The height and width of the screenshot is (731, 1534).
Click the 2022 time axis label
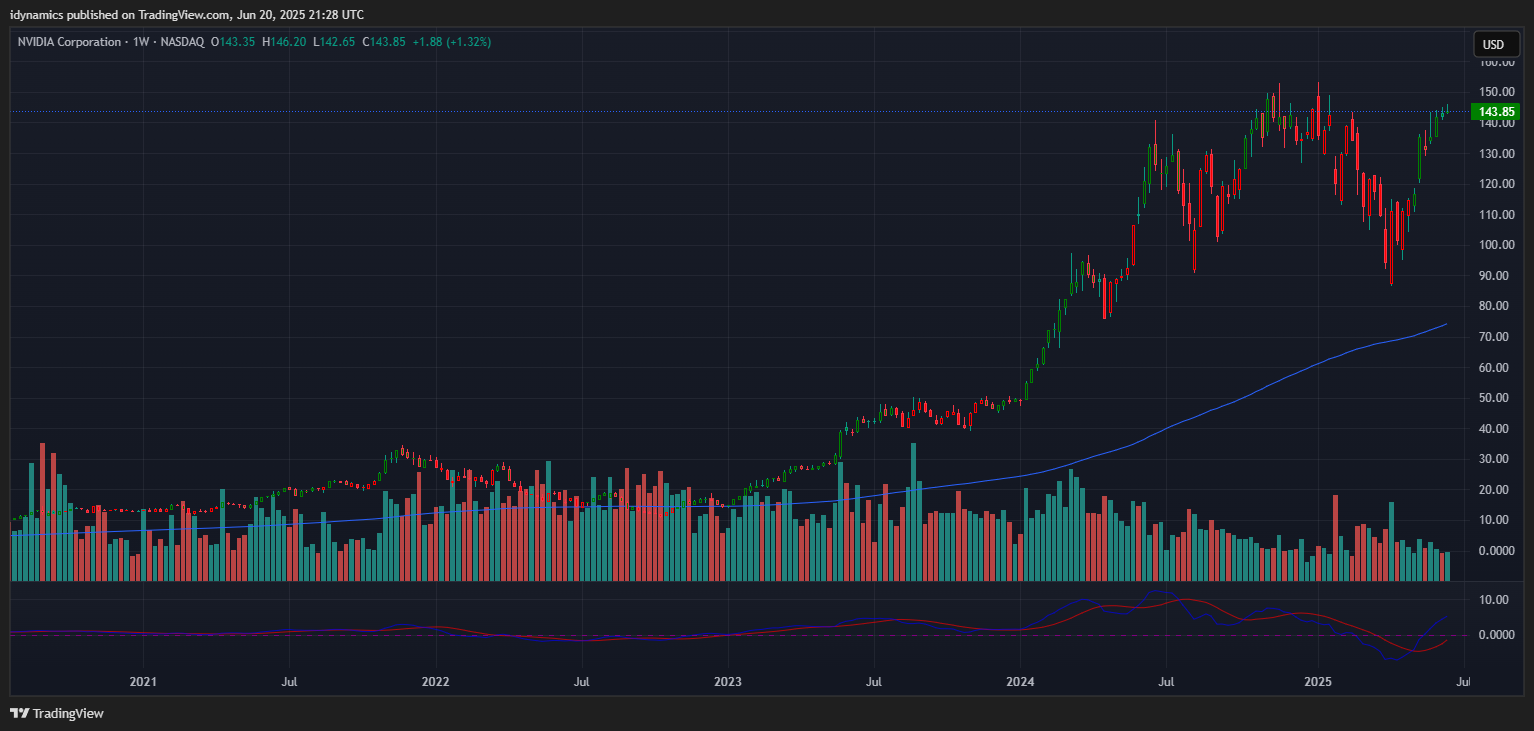coord(436,682)
